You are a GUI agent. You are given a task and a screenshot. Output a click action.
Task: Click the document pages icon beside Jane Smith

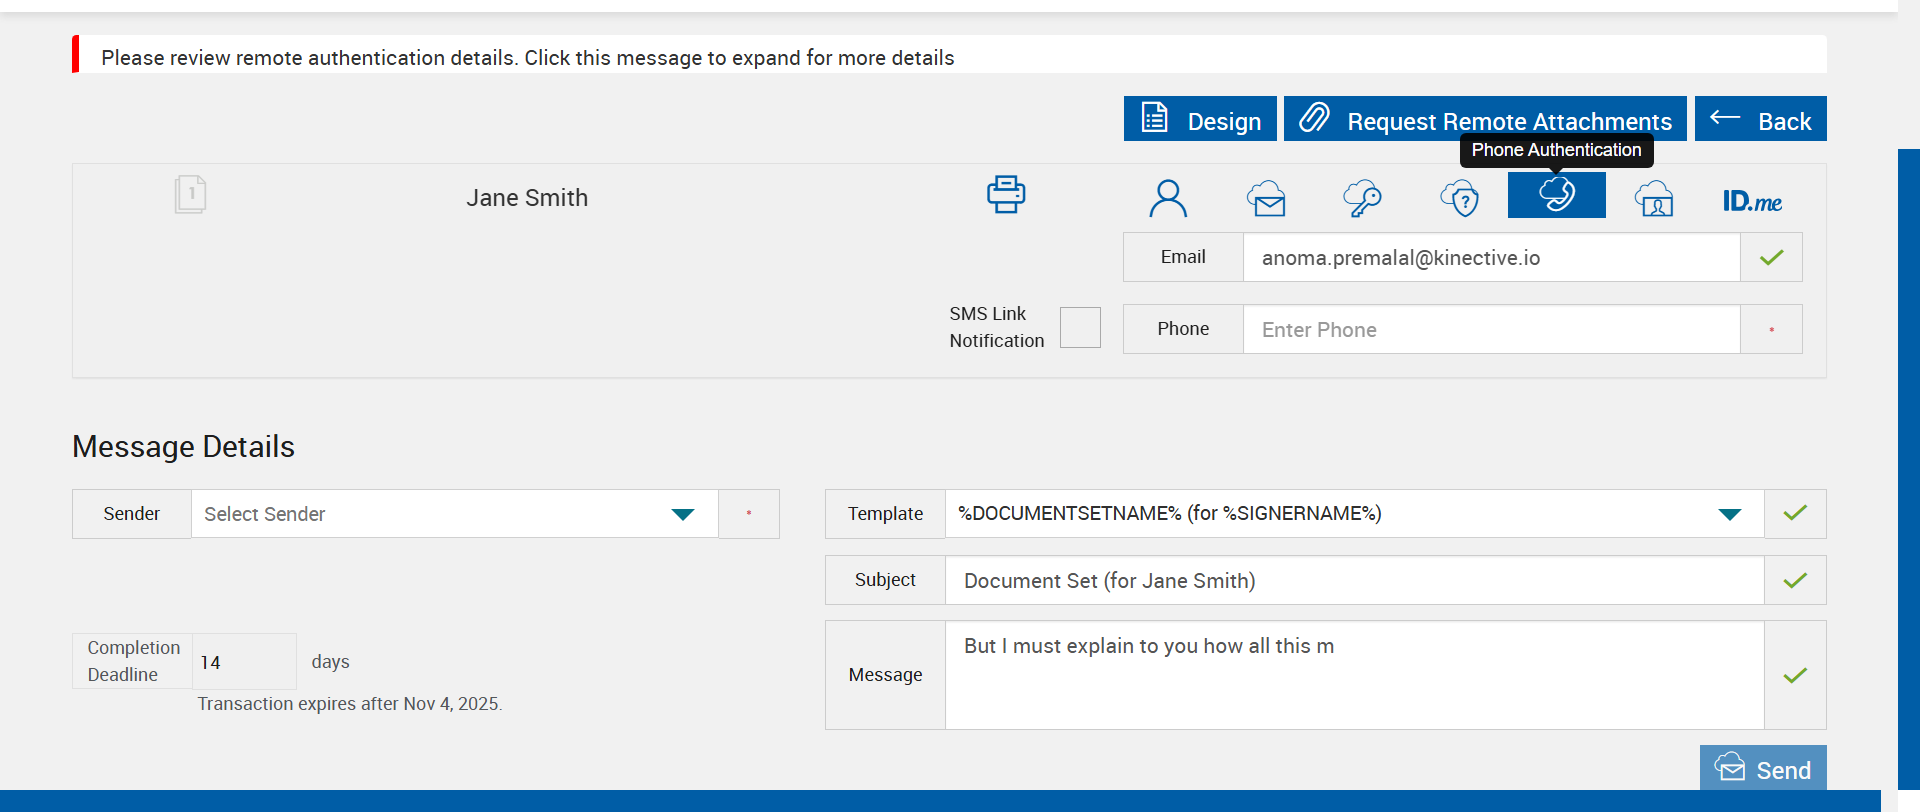pos(190,194)
